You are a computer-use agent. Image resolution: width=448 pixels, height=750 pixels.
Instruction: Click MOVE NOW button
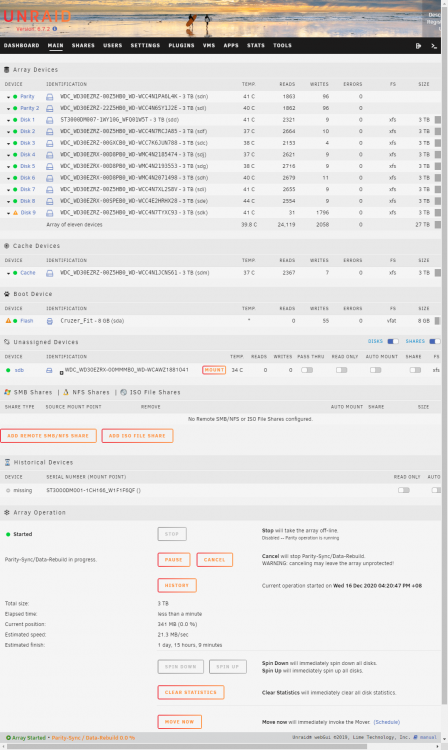(x=179, y=722)
